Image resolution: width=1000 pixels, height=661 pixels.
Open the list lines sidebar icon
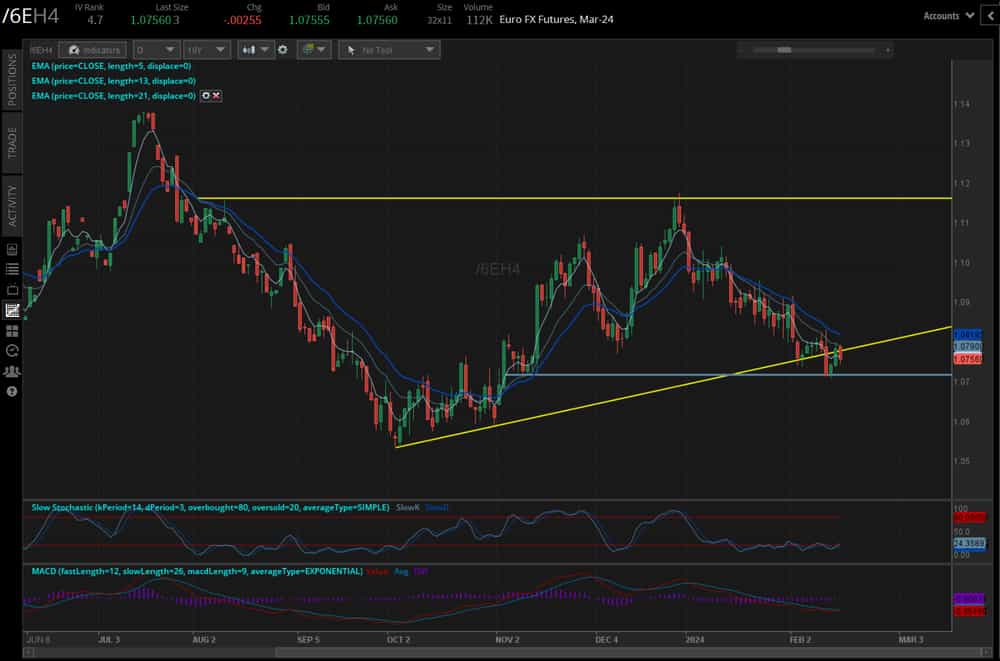12,269
